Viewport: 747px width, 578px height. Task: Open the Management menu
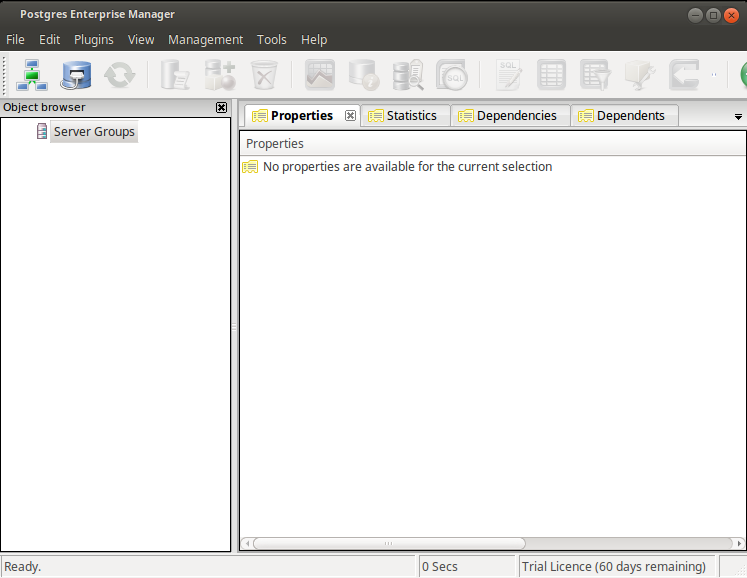click(205, 40)
